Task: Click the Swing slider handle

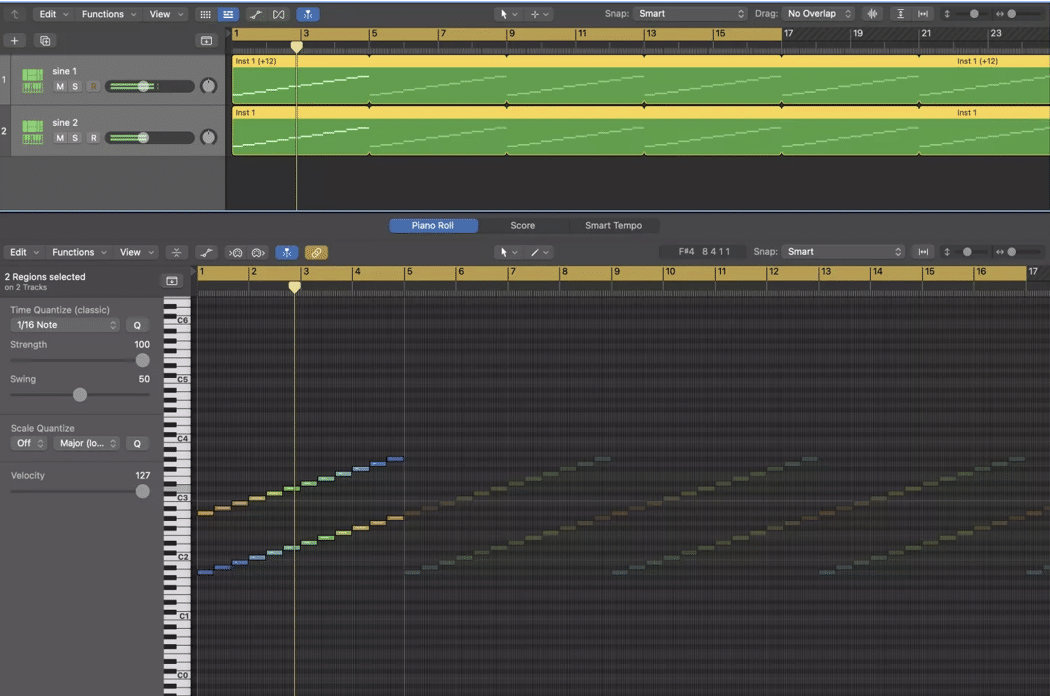Action: click(x=80, y=395)
